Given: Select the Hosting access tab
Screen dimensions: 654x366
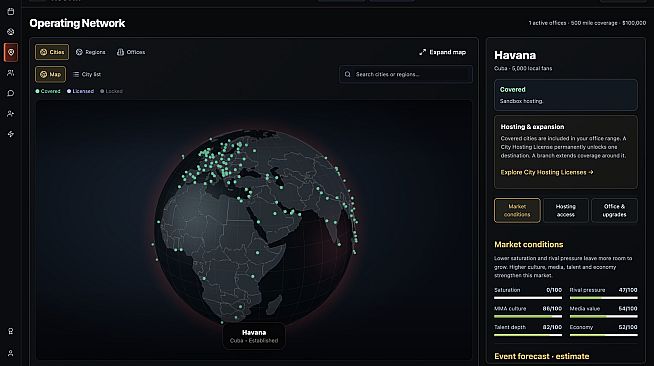Looking at the screenshot, I should click(566, 211).
